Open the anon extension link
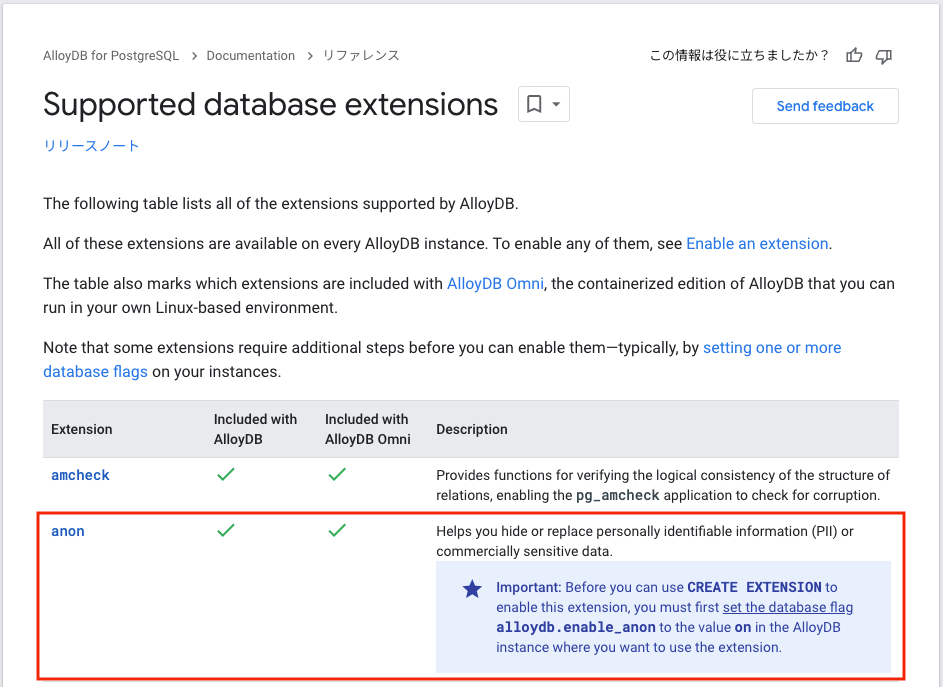 [x=67, y=531]
